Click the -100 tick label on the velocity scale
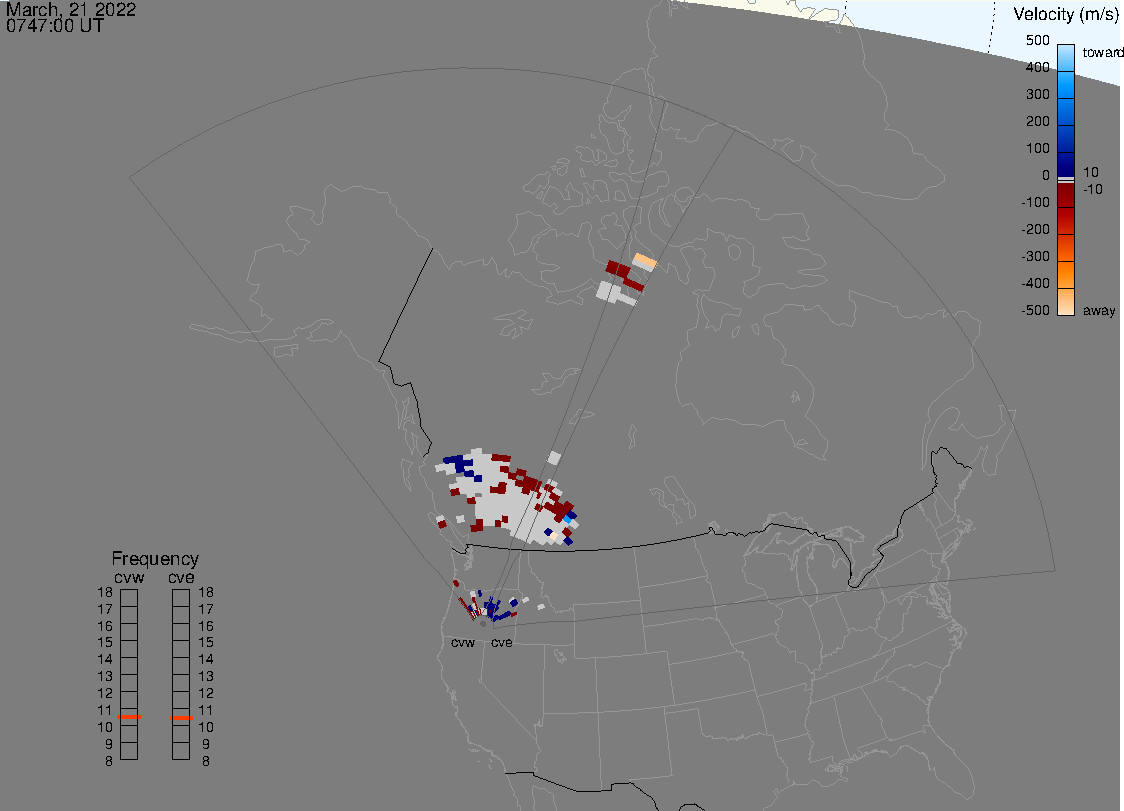The image size is (1124, 811). click(1035, 202)
